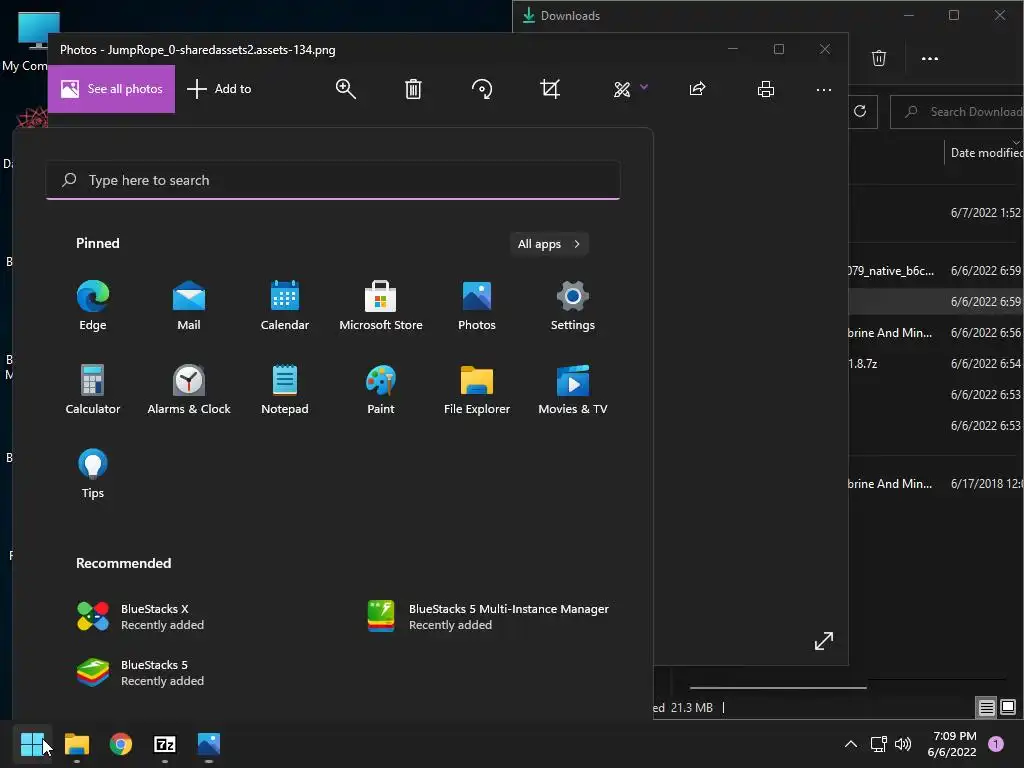The width and height of the screenshot is (1024, 768).
Task: Open My Computer desktop icon
Action: tap(30, 40)
